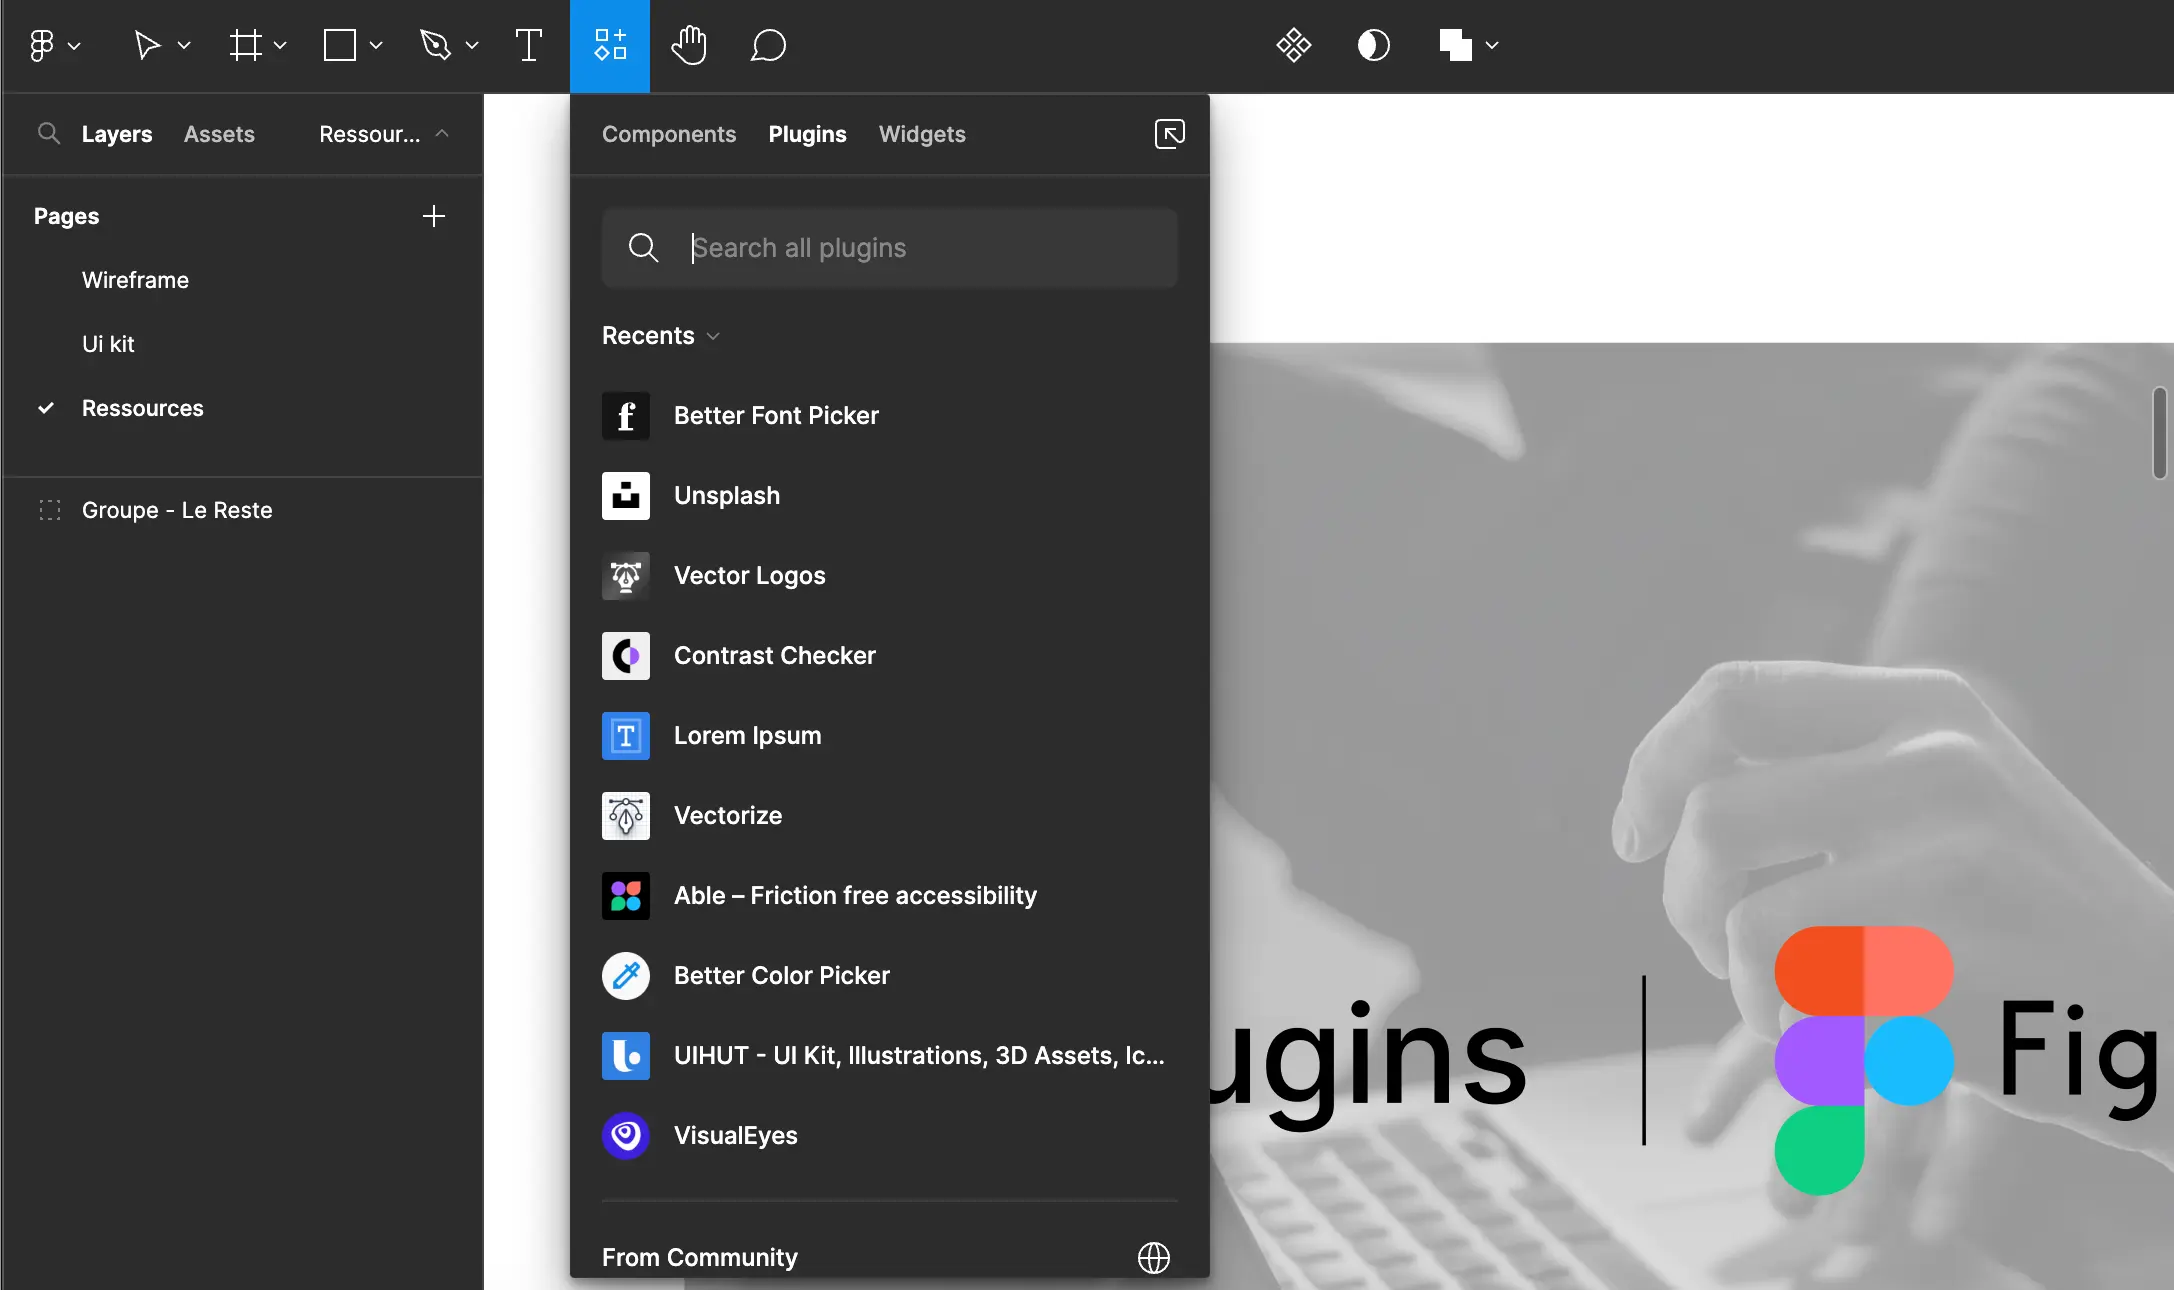Click the Figma logo on canvas
Image resolution: width=2174 pixels, height=1290 pixels.
tap(1864, 1060)
